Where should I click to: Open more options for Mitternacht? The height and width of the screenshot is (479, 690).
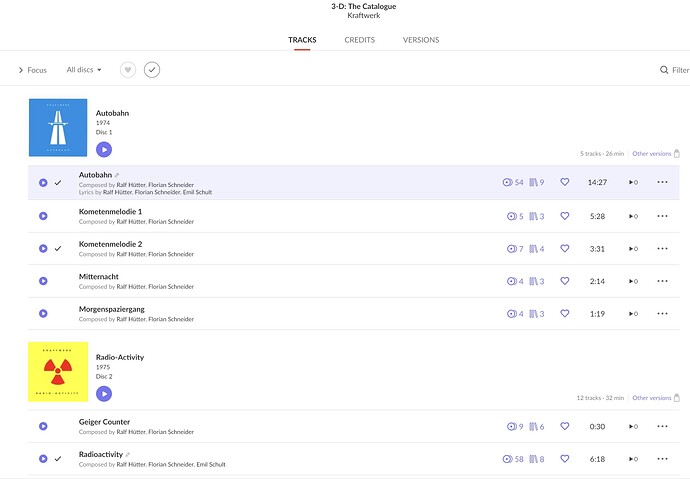[x=662, y=281]
